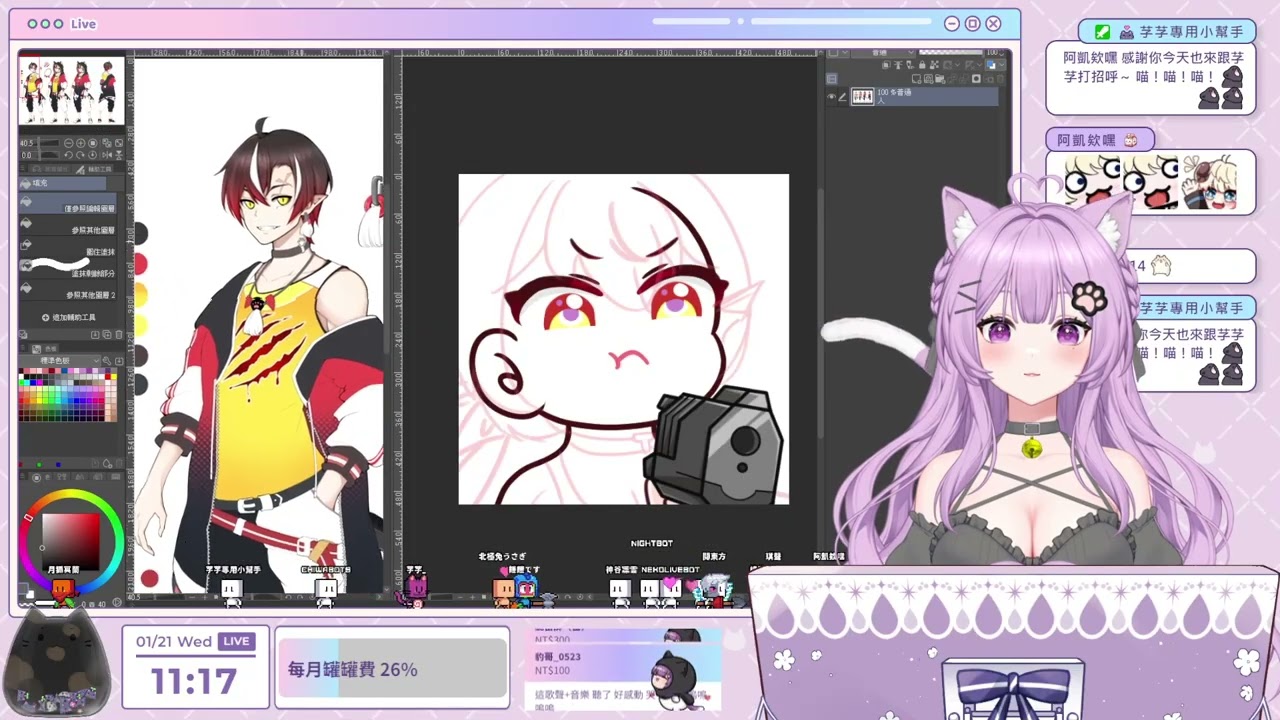
Task: Toggle set as draft layer
Action: point(910,65)
